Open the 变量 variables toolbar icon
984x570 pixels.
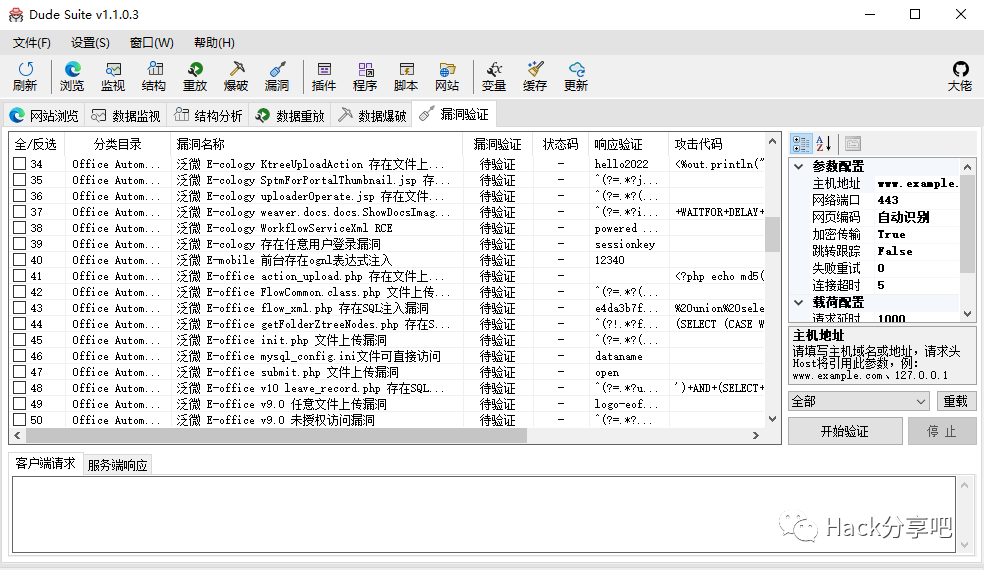[494, 77]
